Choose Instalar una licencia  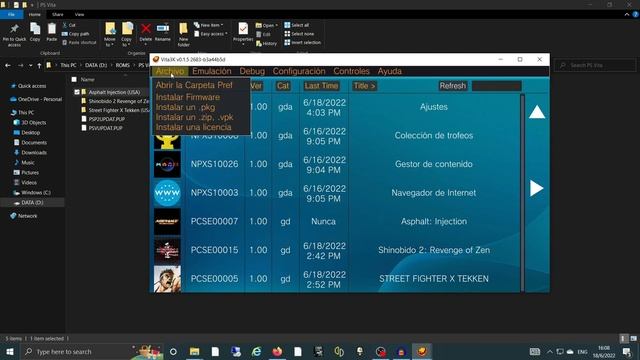(193, 127)
